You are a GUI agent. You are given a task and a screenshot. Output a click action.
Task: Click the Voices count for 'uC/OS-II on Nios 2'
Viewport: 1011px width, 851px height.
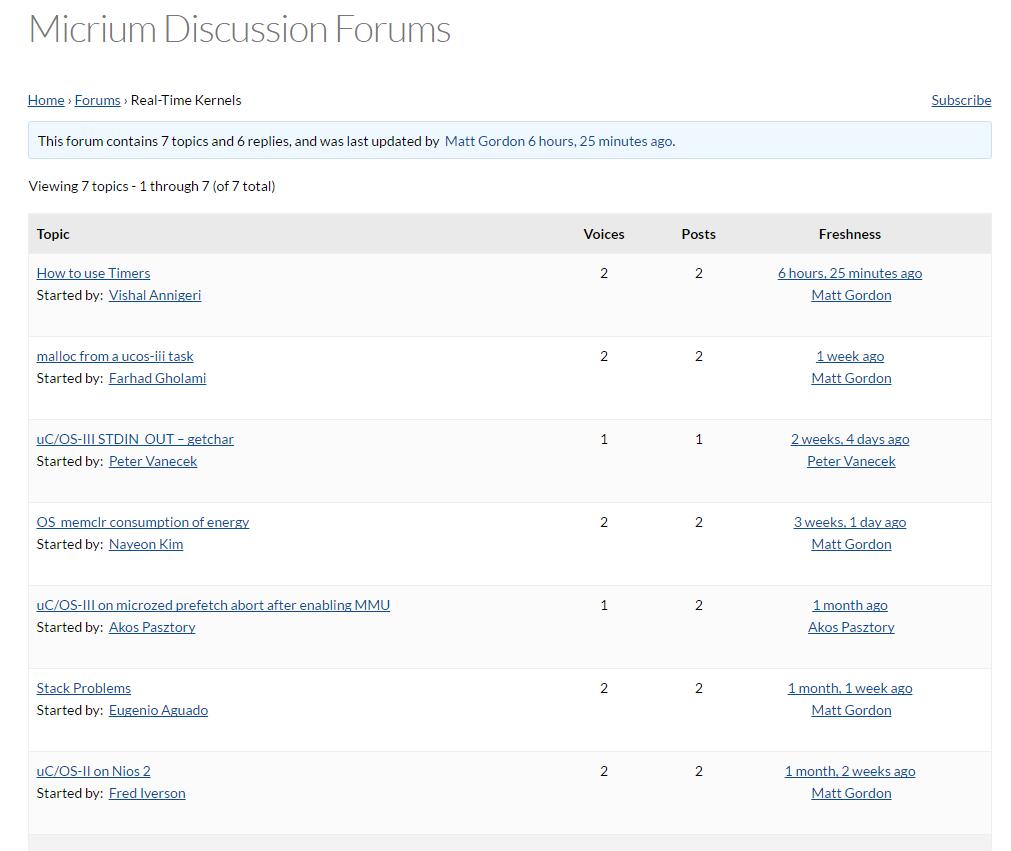click(x=604, y=771)
